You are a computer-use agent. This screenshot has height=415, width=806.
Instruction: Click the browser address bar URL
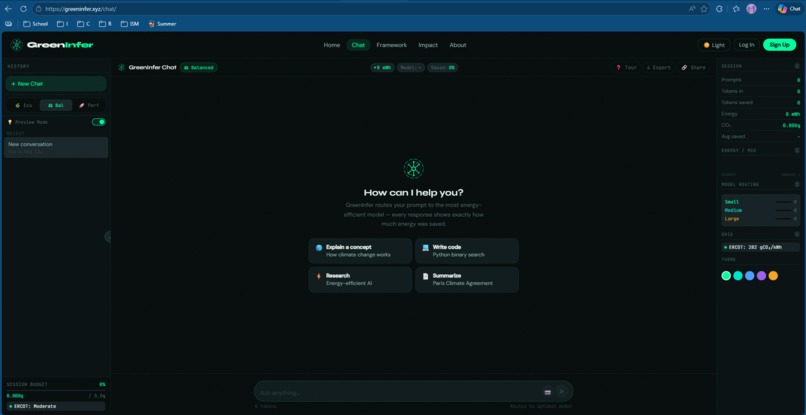81,9
